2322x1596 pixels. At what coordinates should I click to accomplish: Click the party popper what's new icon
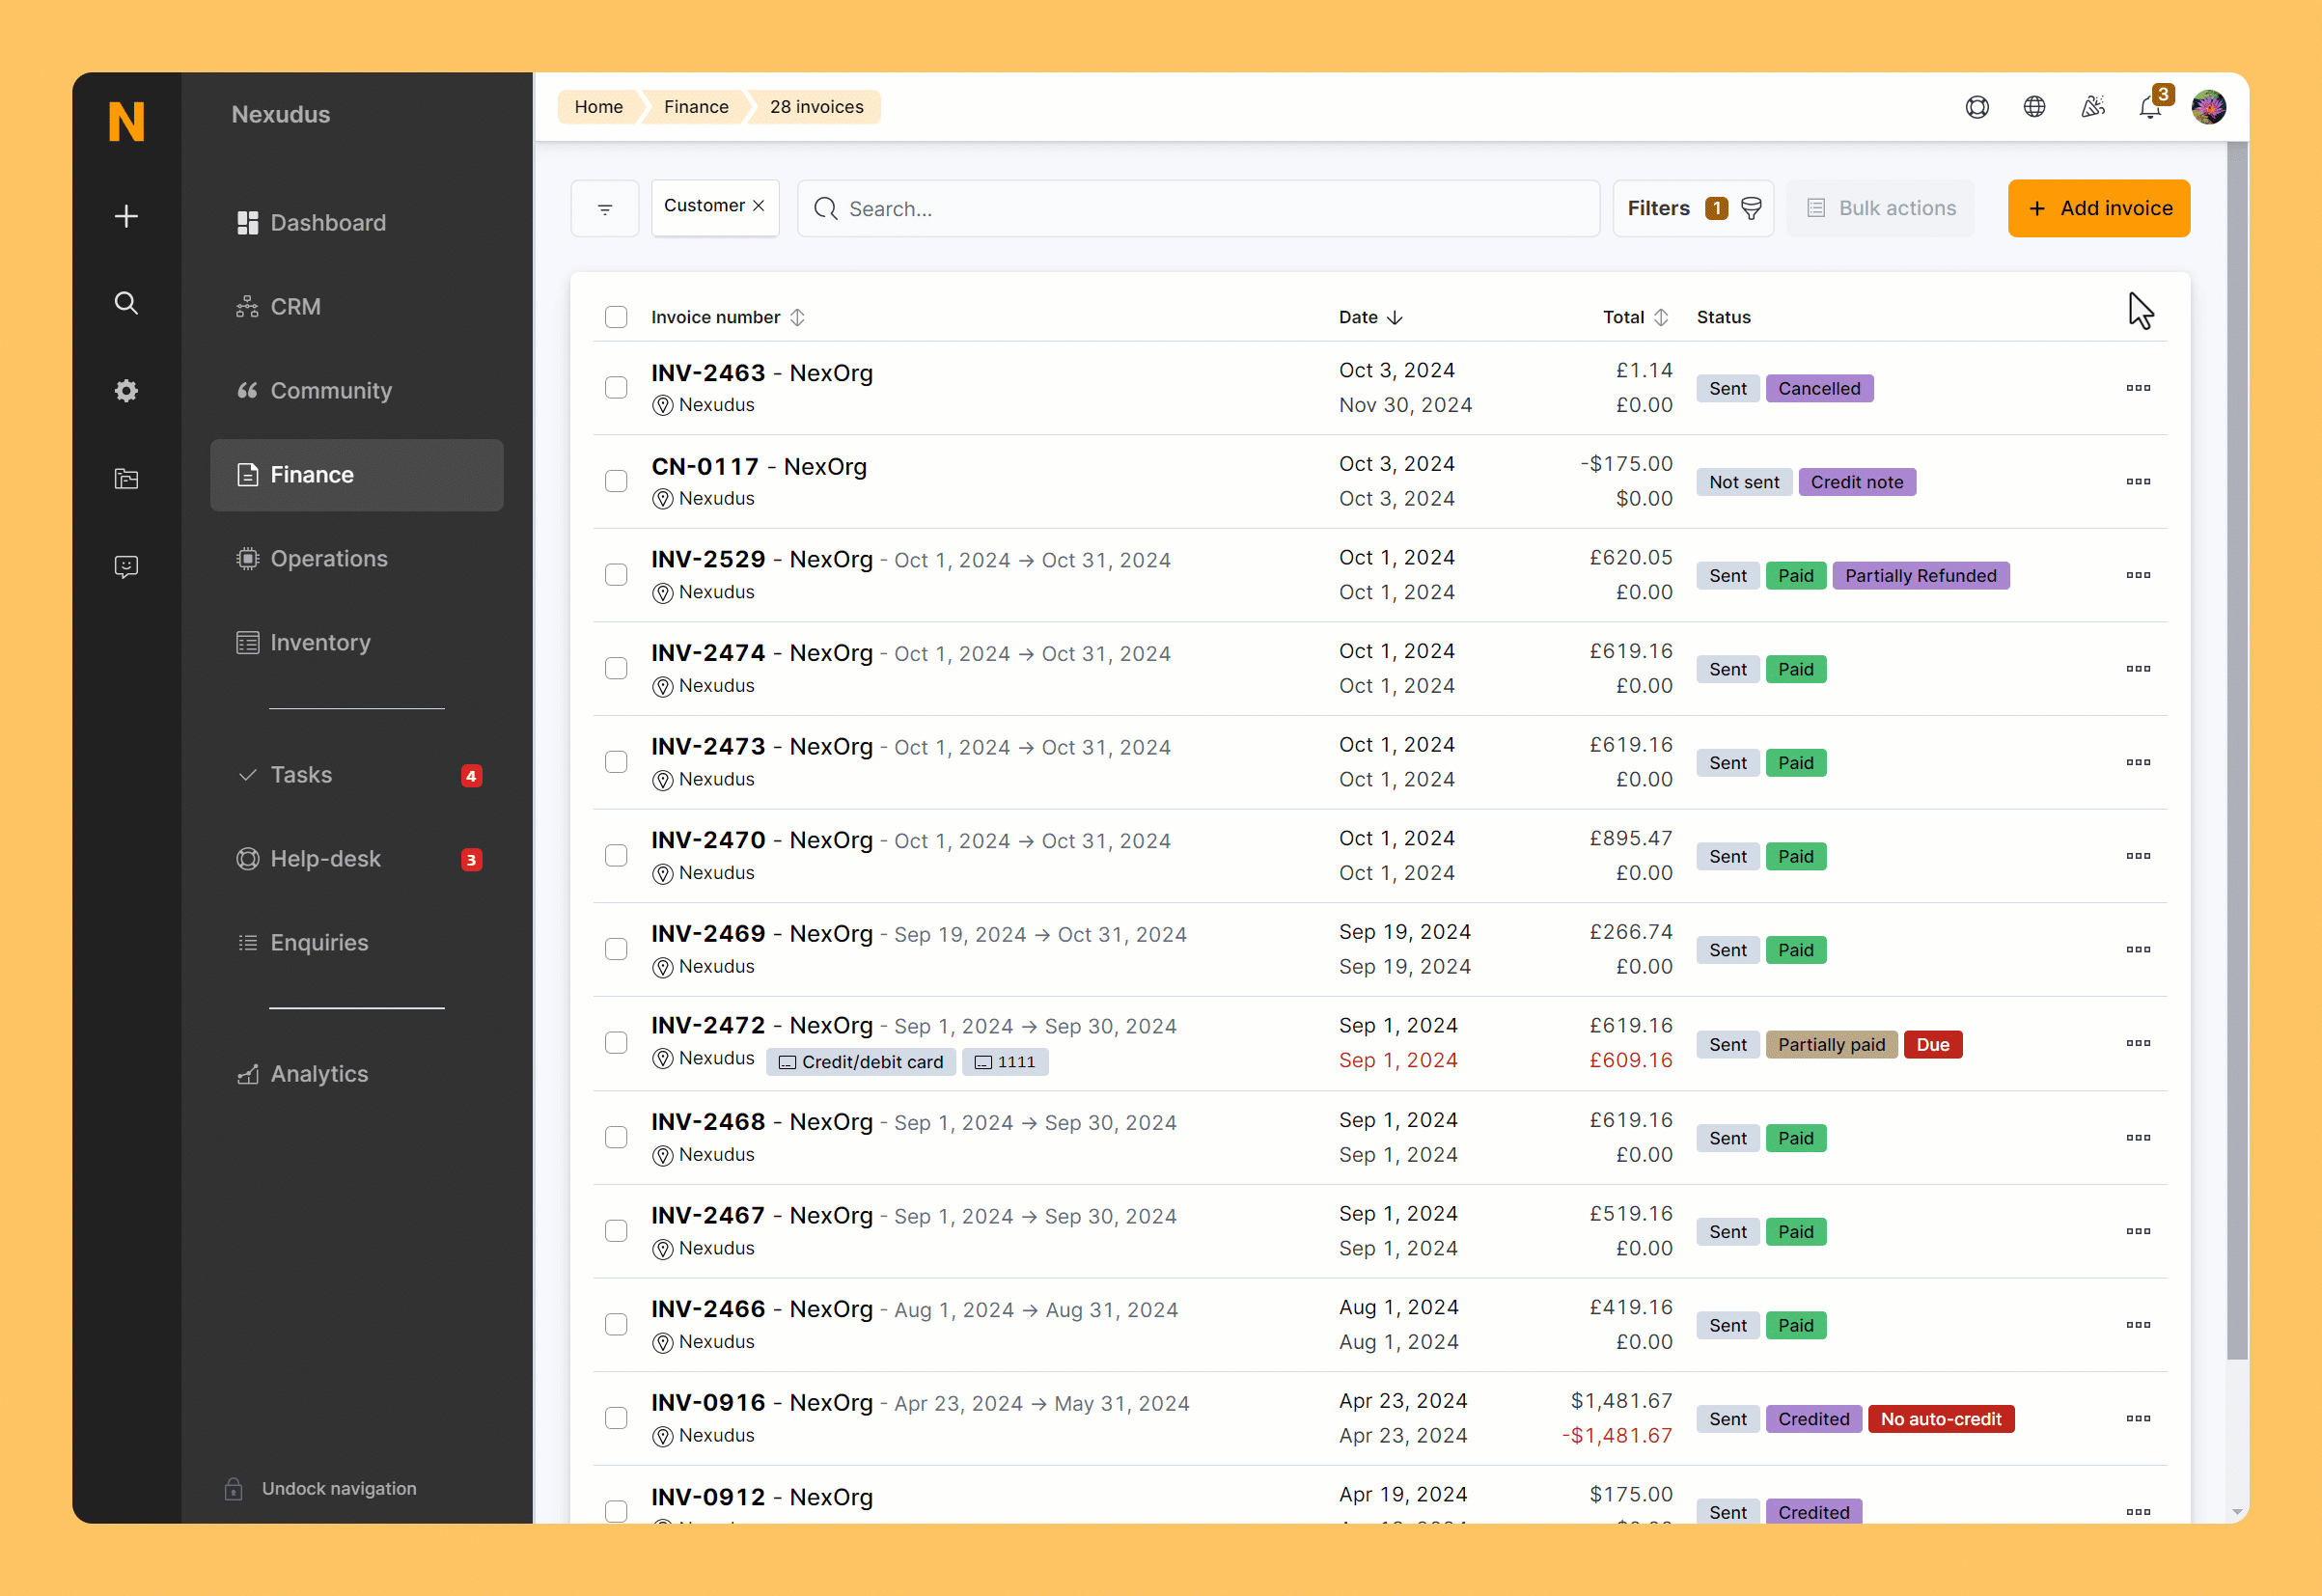click(x=2093, y=107)
